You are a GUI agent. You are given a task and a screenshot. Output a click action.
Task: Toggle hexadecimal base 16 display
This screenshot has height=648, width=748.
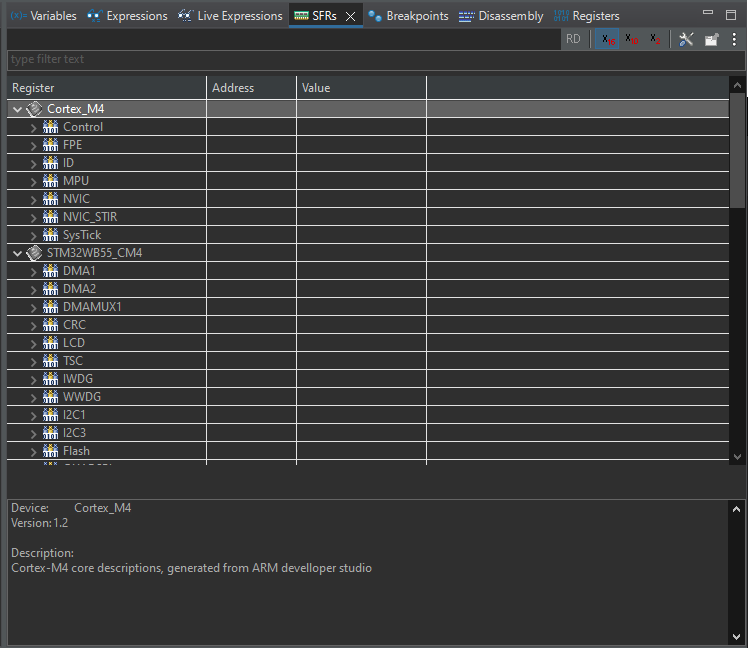point(607,39)
